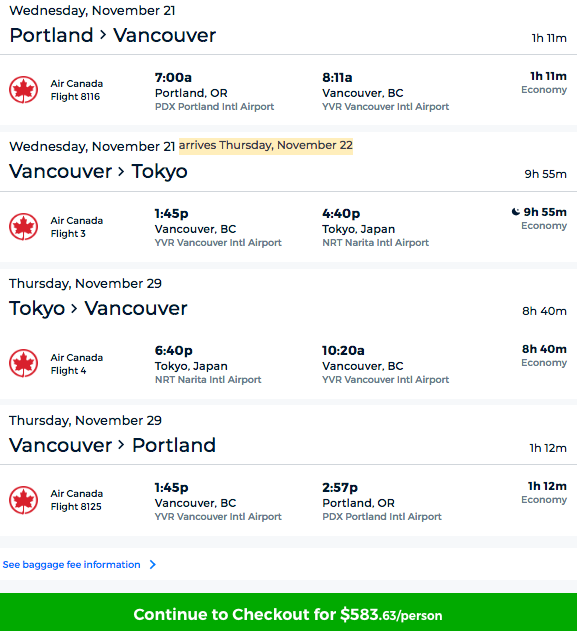Click PDX Portland Intl Airport departure text
Image resolution: width=577 pixels, height=631 pixels.
tap(214, 107)
